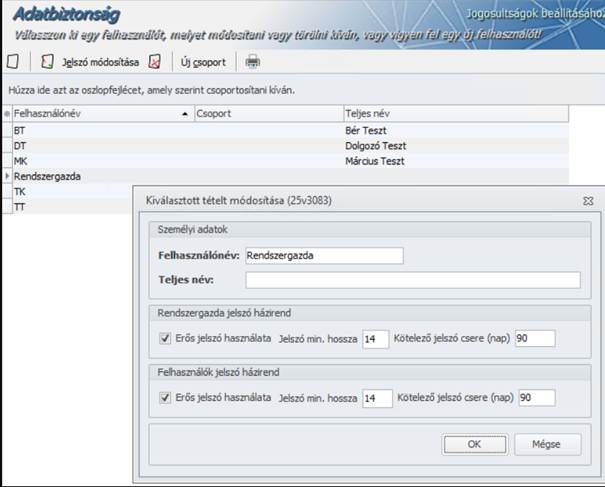This screenshot has width=605, height=487.
Task: Click the Március Teszt full name cell
Action: coord(456,161)
